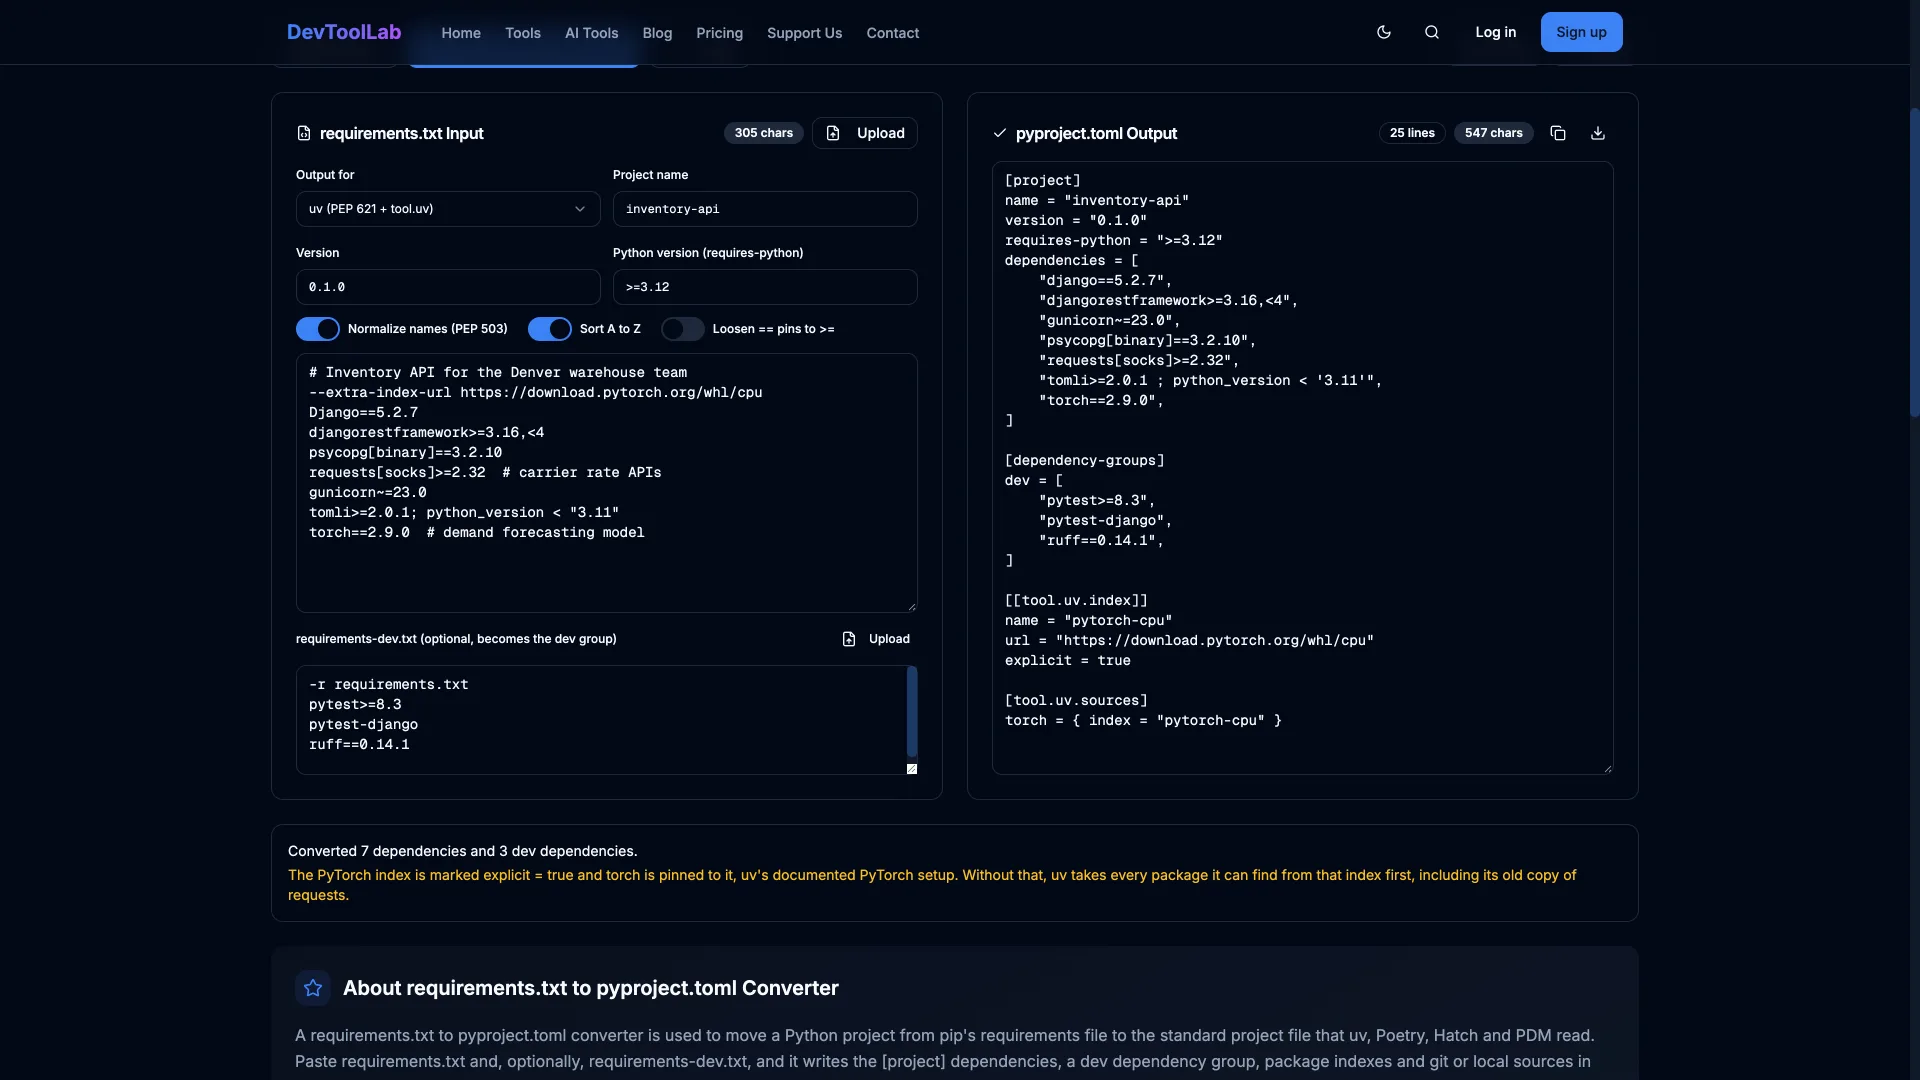Click the Version input field
The height and width of the screenshot is (1080, 1920).
(x=448, y=287)
